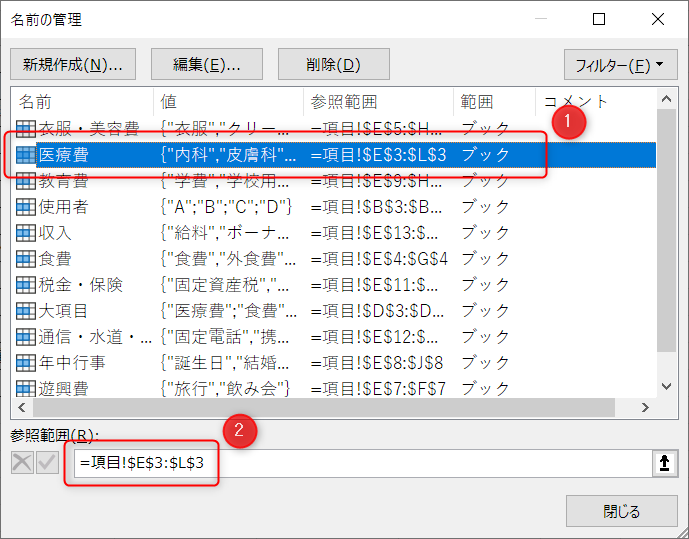Click the collapse dialog arrow icon
This screenshot has height=539, width=689.
pos(664,464)
